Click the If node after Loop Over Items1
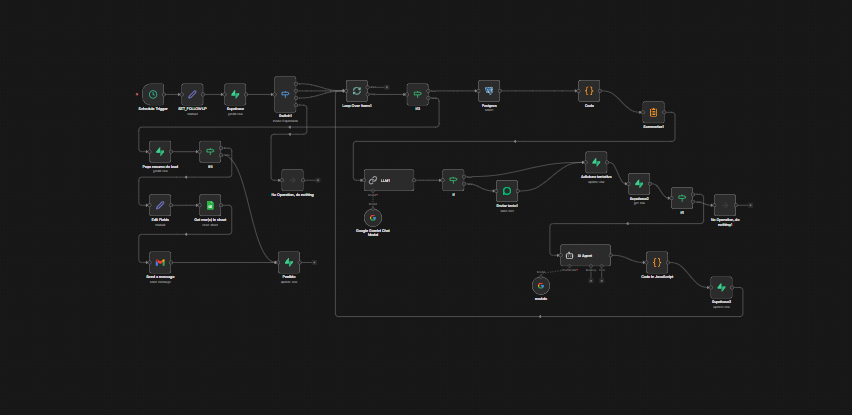 coord(418,93)
